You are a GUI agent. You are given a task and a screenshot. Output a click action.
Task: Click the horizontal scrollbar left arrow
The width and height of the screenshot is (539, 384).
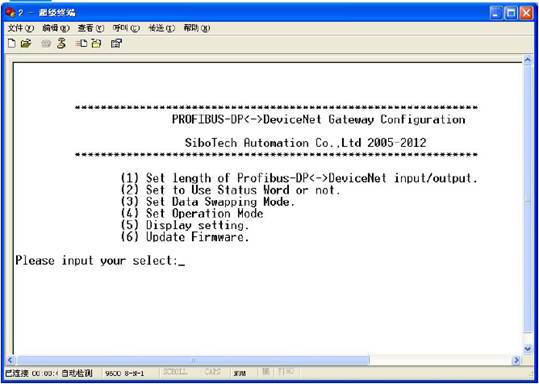[x=10, y=360]
